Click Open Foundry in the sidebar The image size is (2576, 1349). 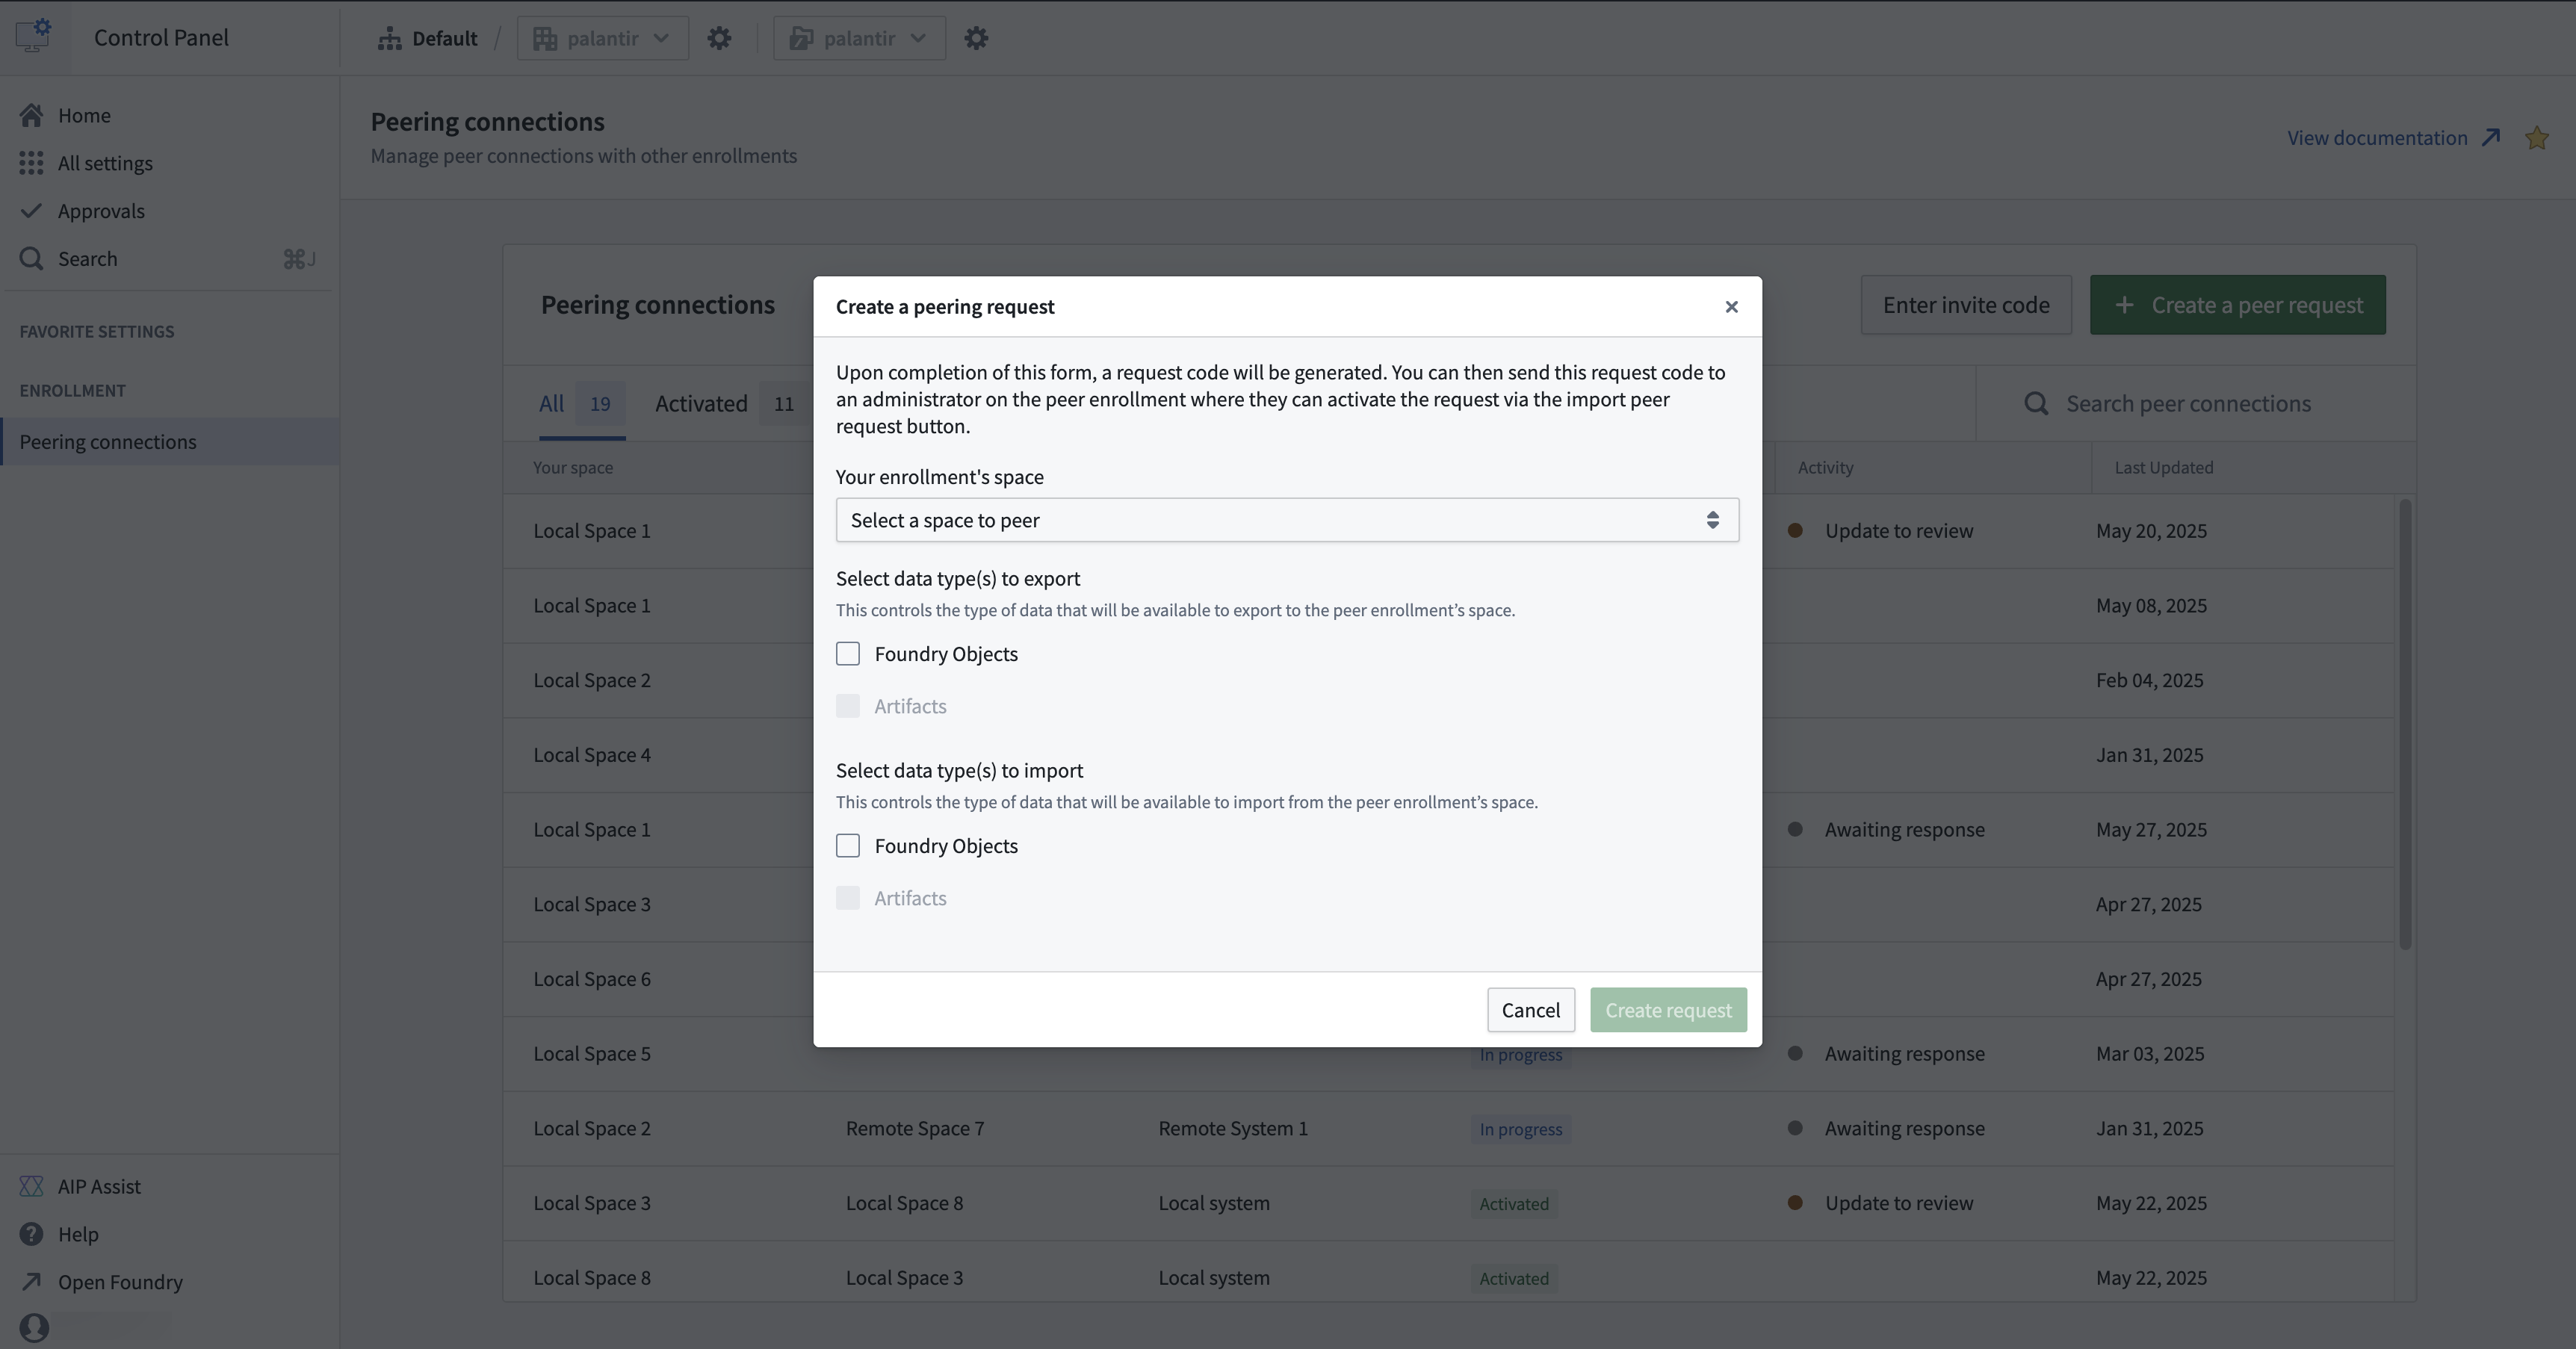click(x=120, y=1282)
